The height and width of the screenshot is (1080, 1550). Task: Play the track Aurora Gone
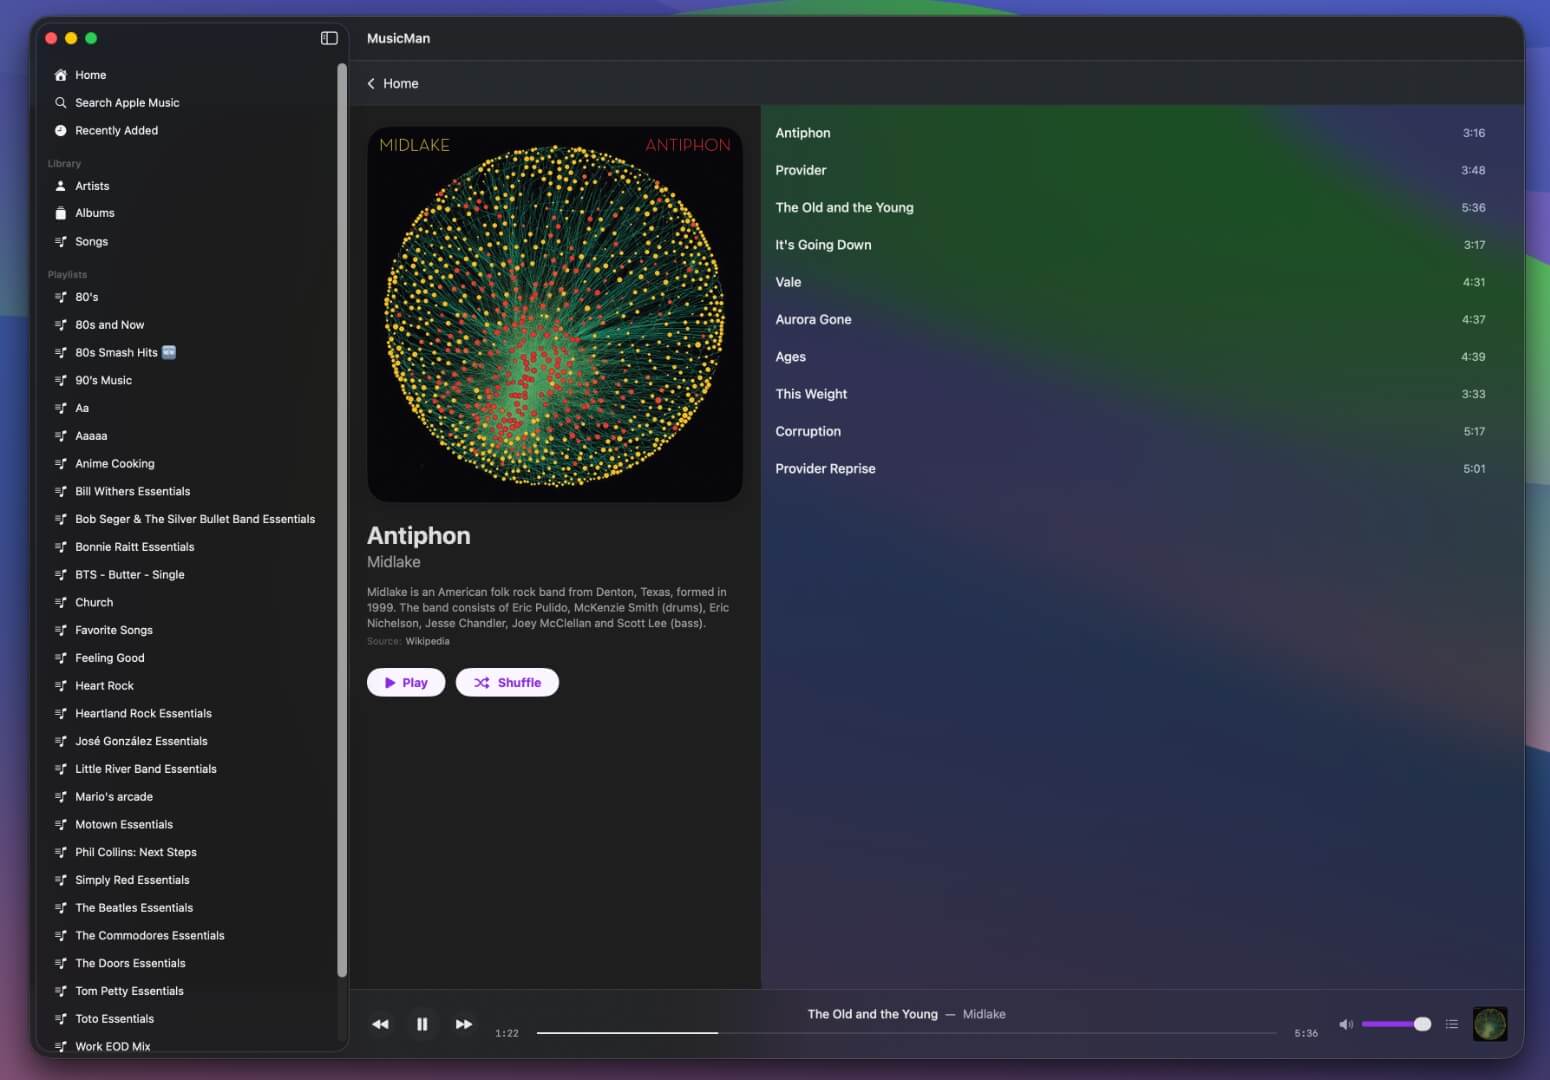coord(1130,320)
